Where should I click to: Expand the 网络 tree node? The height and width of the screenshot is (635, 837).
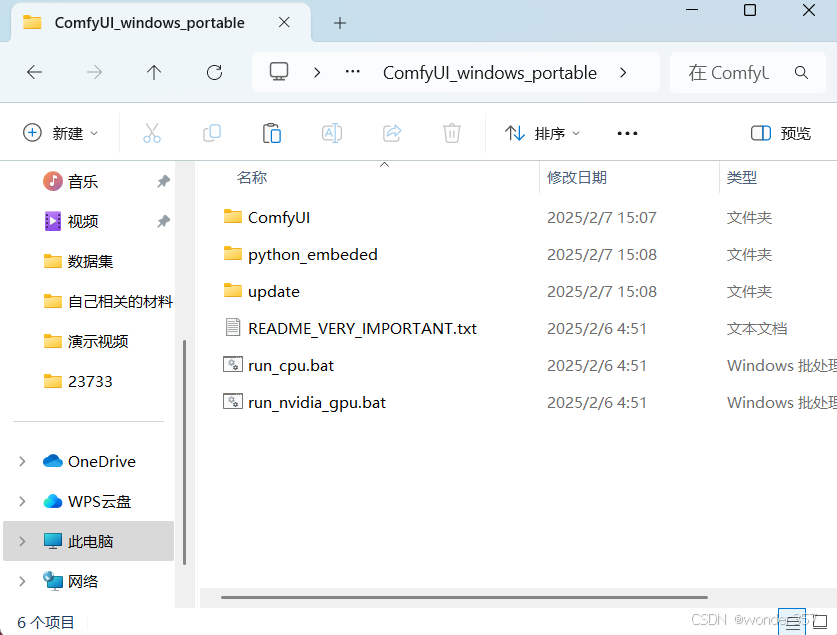point(22,581)
